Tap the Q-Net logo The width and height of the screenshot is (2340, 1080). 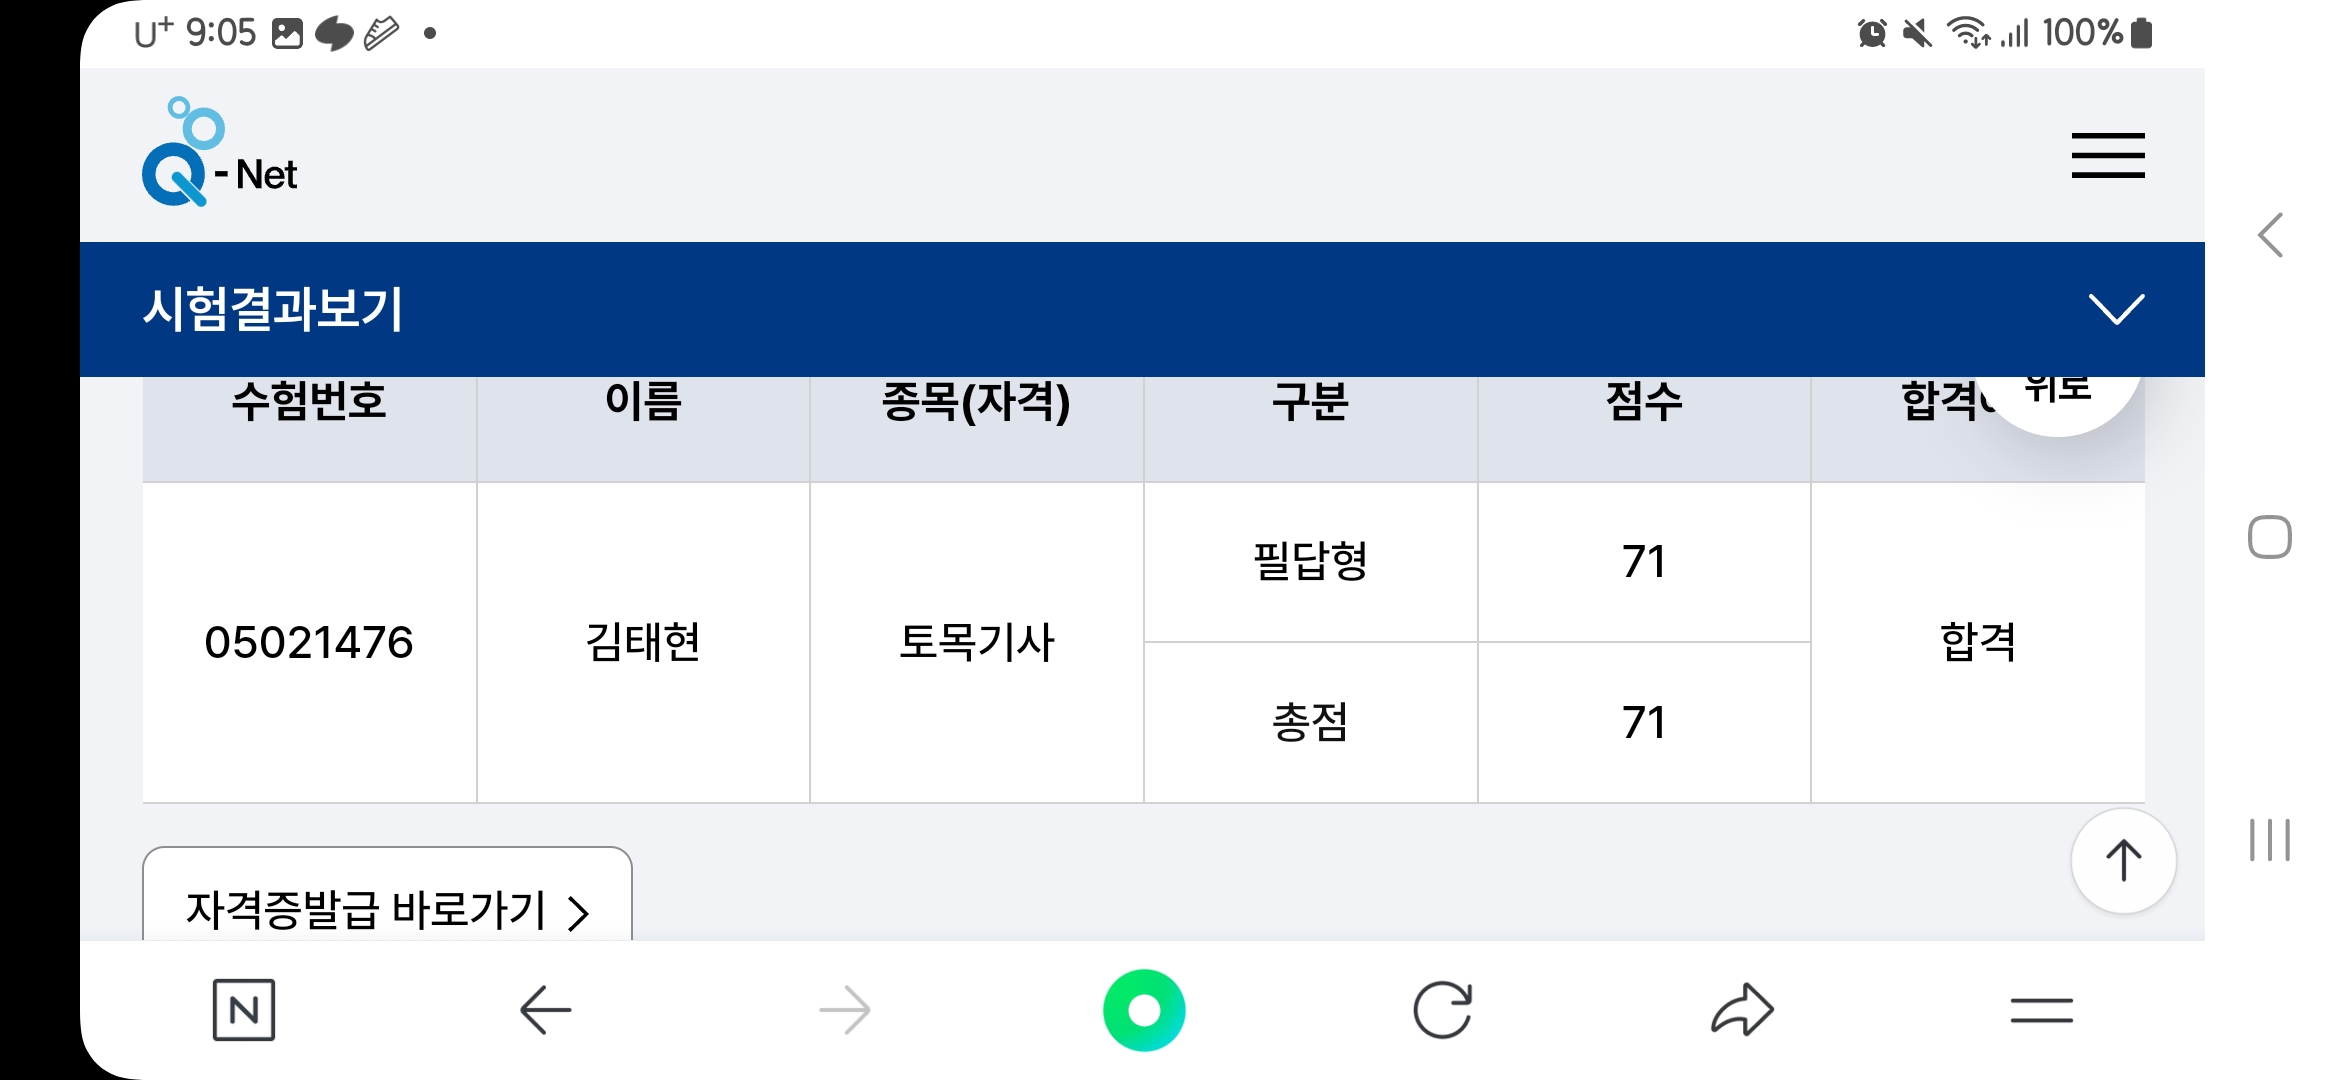[x=220, y=155]
